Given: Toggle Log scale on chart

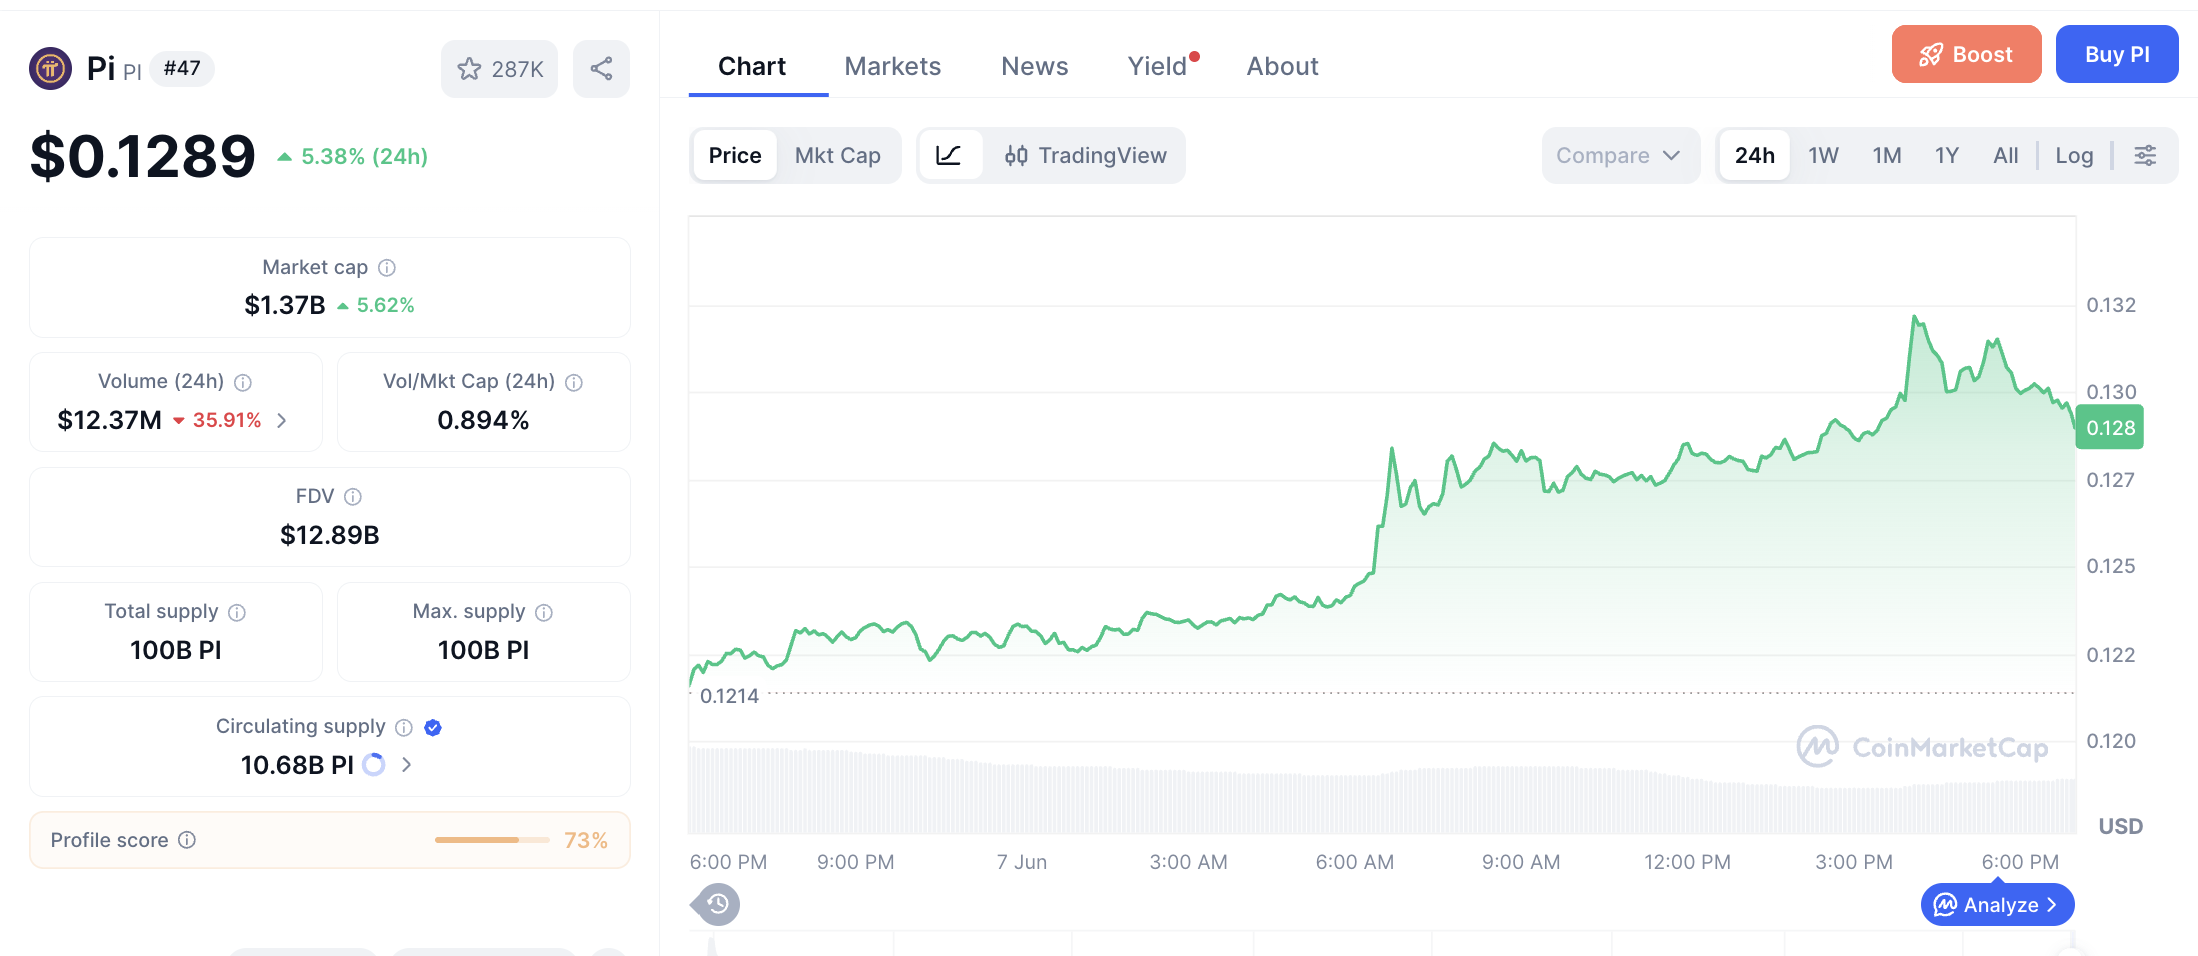Looking at the screenshot, I should [2074, 155].
